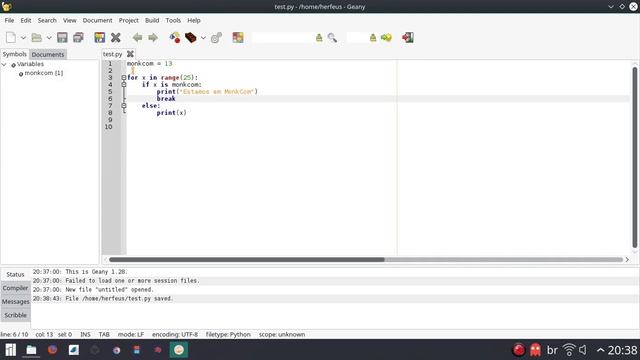Open the Edit menu
Viewport: 640px width, 360px height.
click(26, 20)
